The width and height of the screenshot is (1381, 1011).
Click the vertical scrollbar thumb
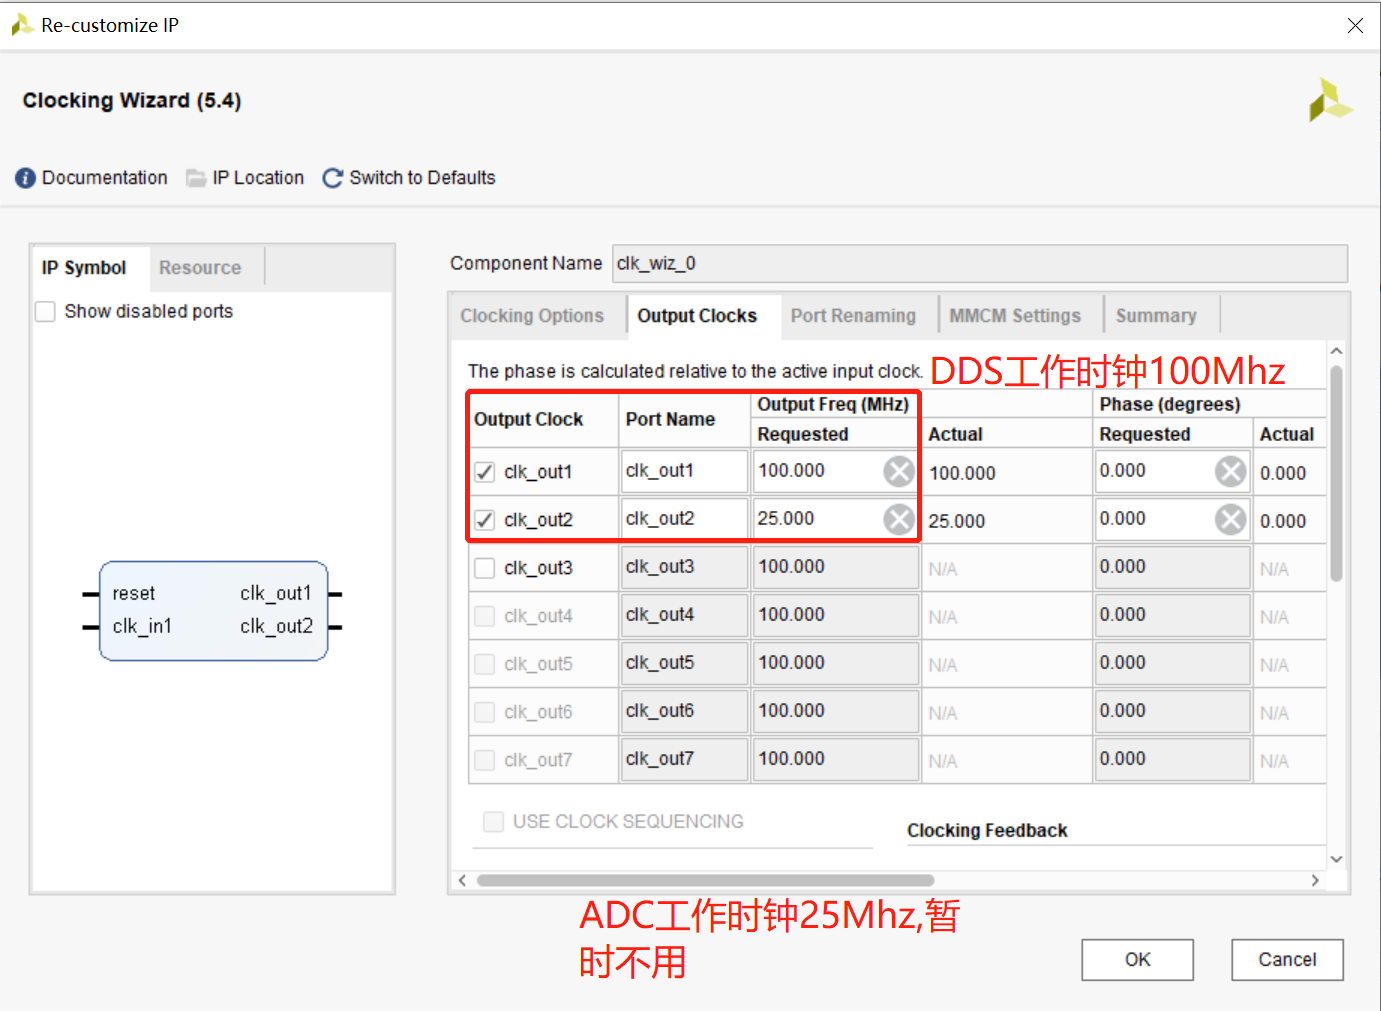pyautogui.click(x=1337, y=473)
